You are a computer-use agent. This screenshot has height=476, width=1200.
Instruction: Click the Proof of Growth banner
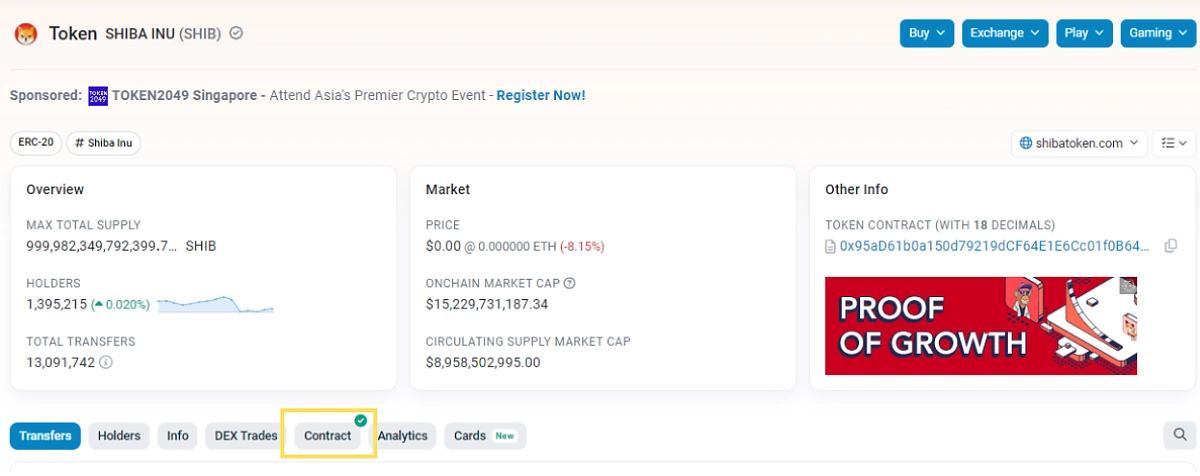pos(981,326)
